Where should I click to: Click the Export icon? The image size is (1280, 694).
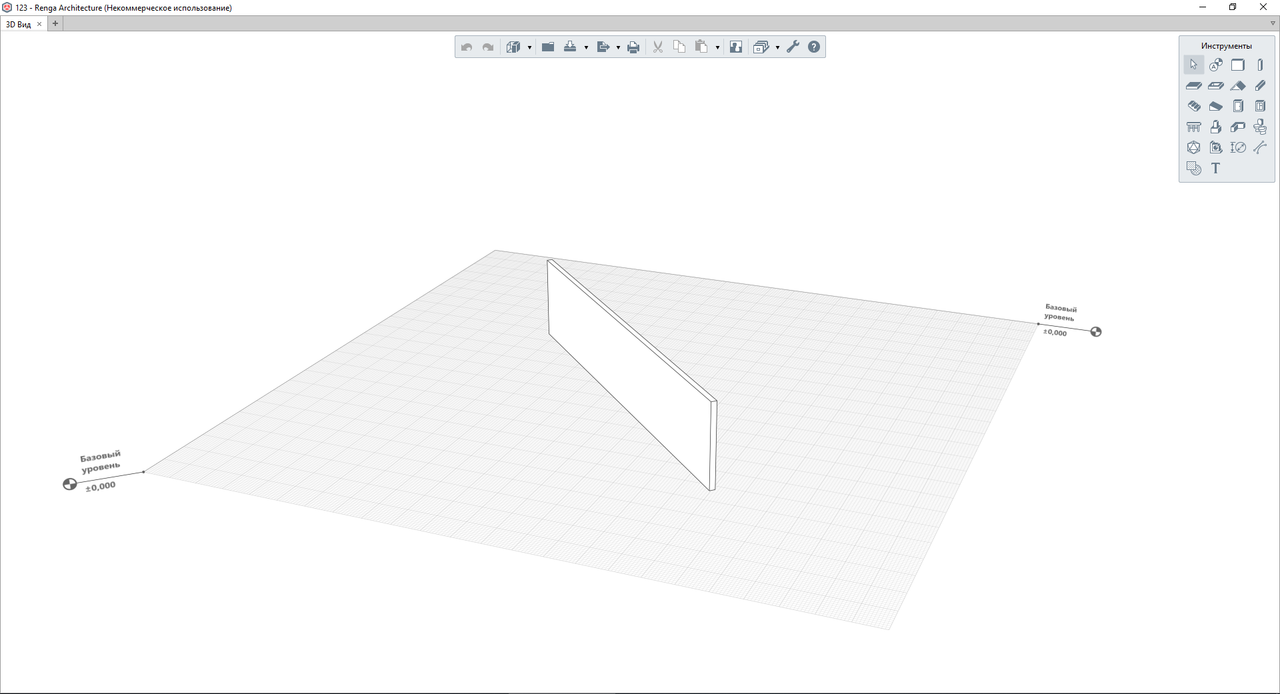pos(603,47)
